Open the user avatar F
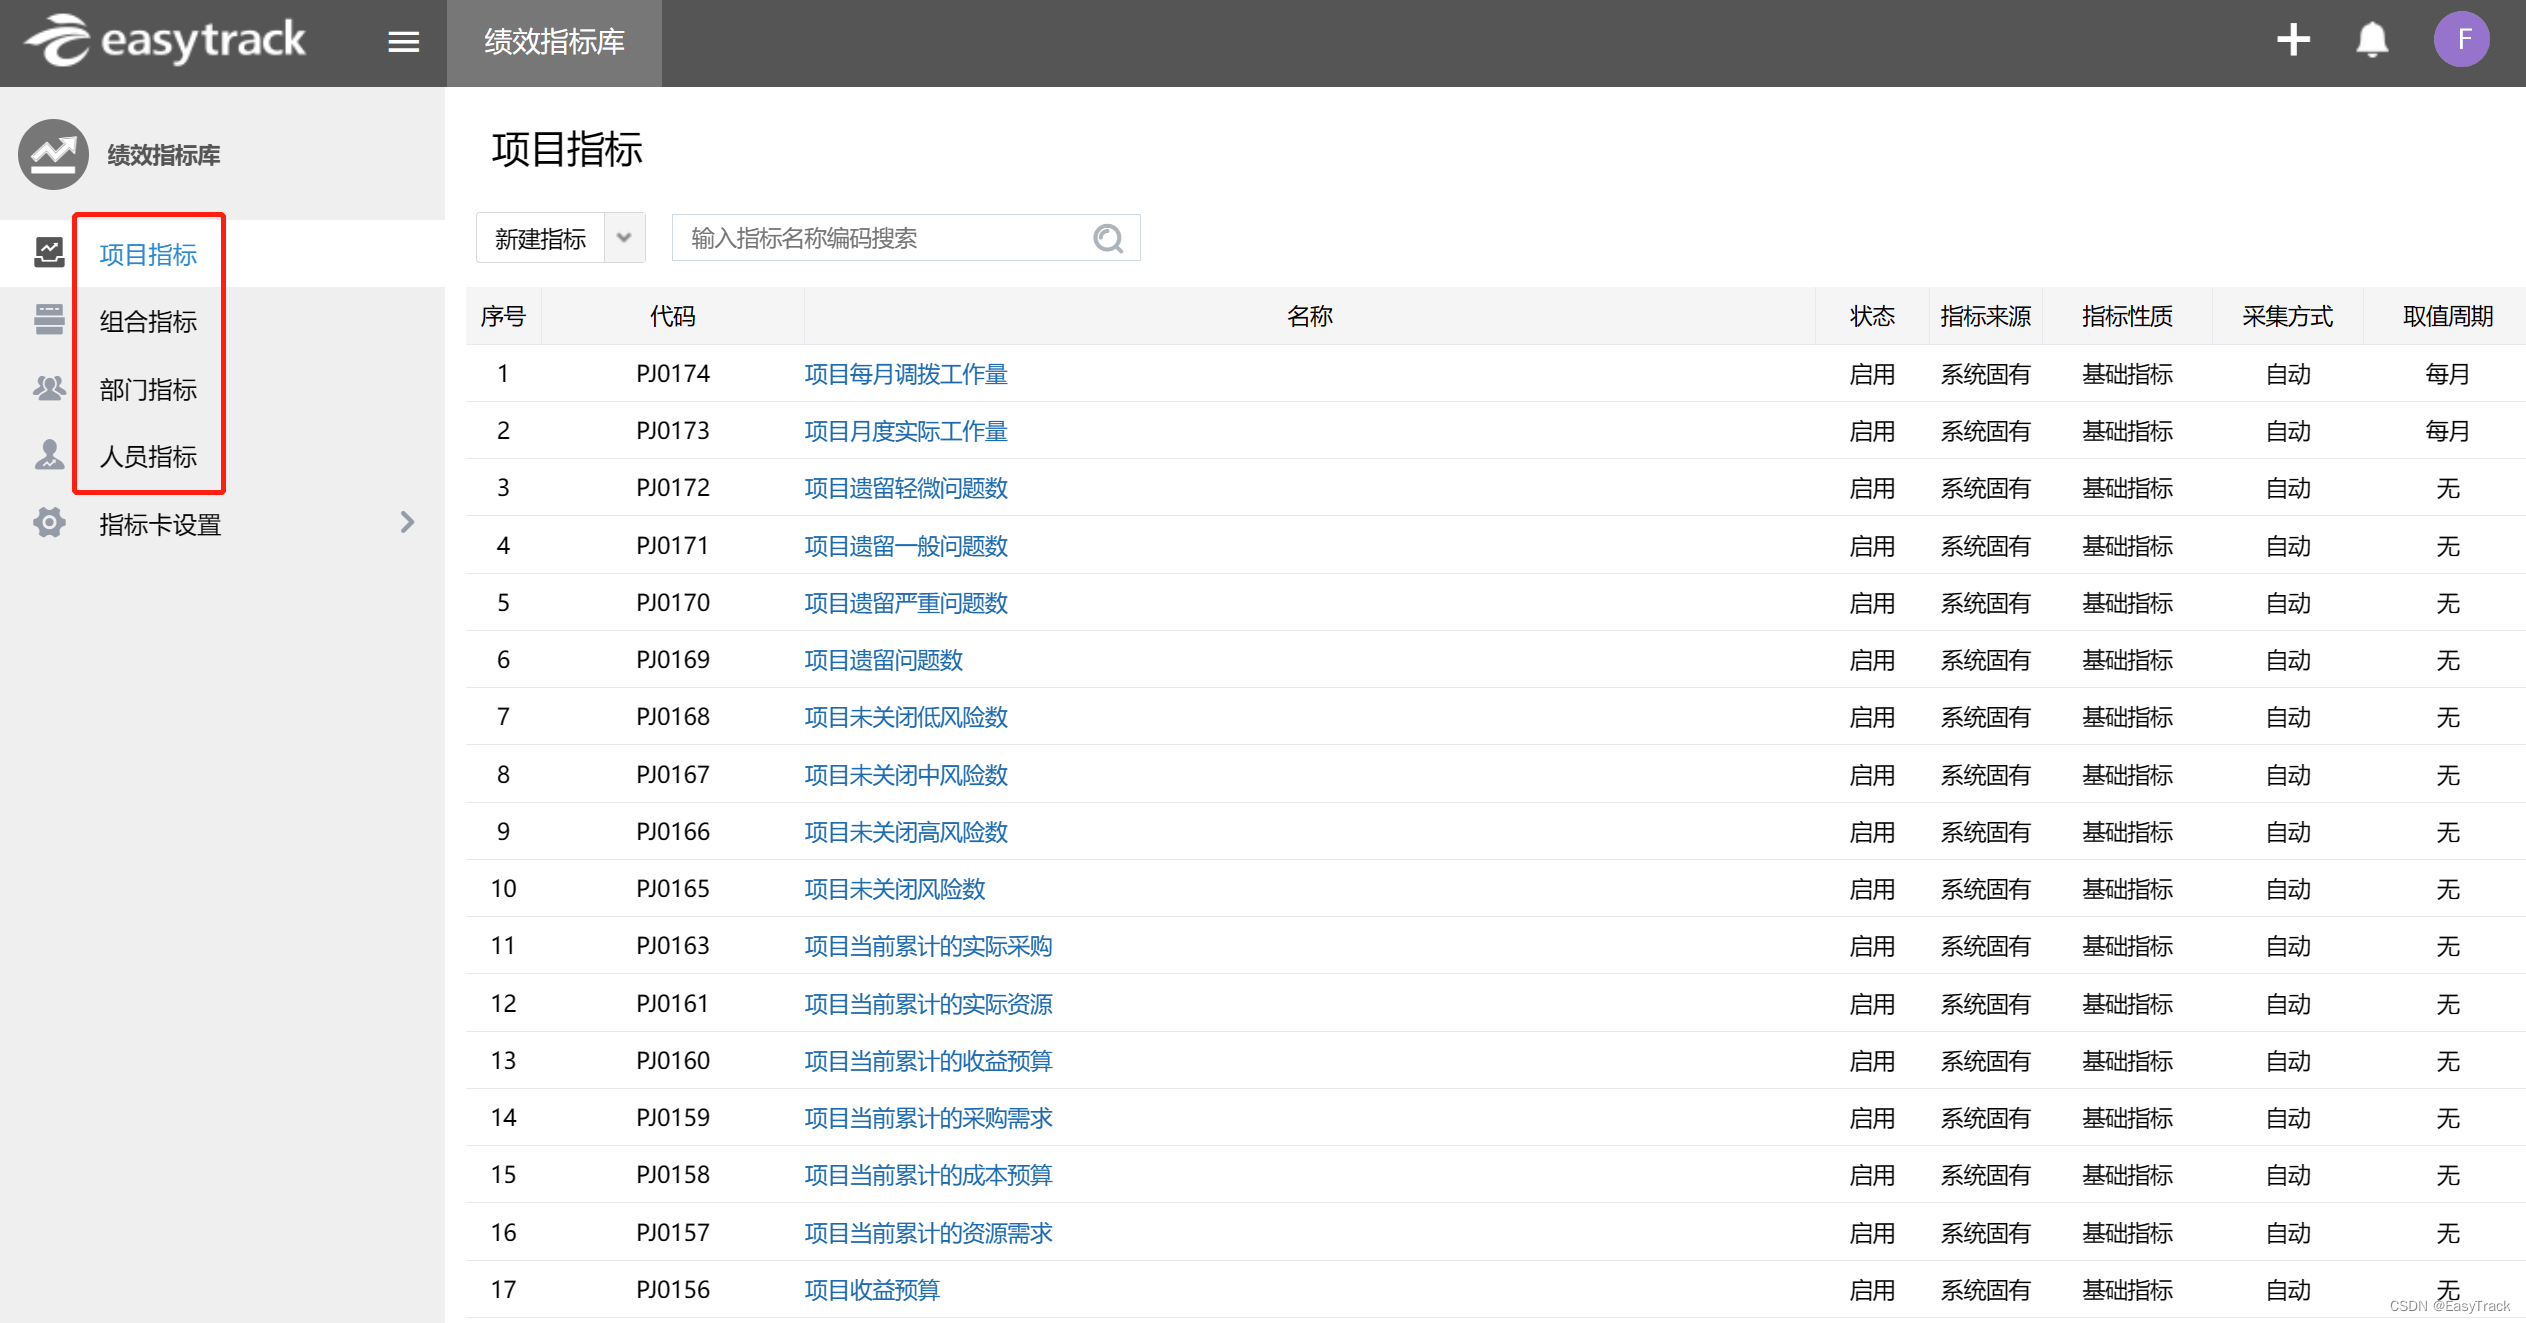 (x=2462, y=40)
